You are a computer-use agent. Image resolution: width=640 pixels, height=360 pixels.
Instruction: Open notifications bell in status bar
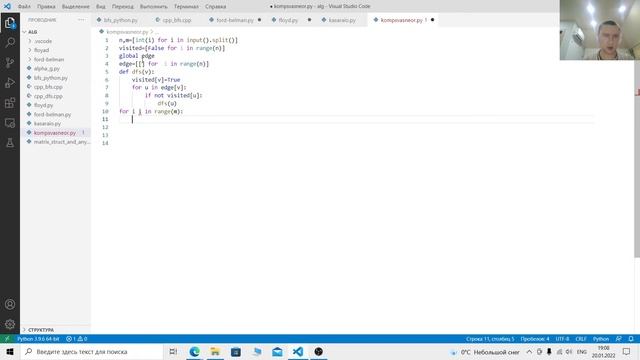point(631,339)
